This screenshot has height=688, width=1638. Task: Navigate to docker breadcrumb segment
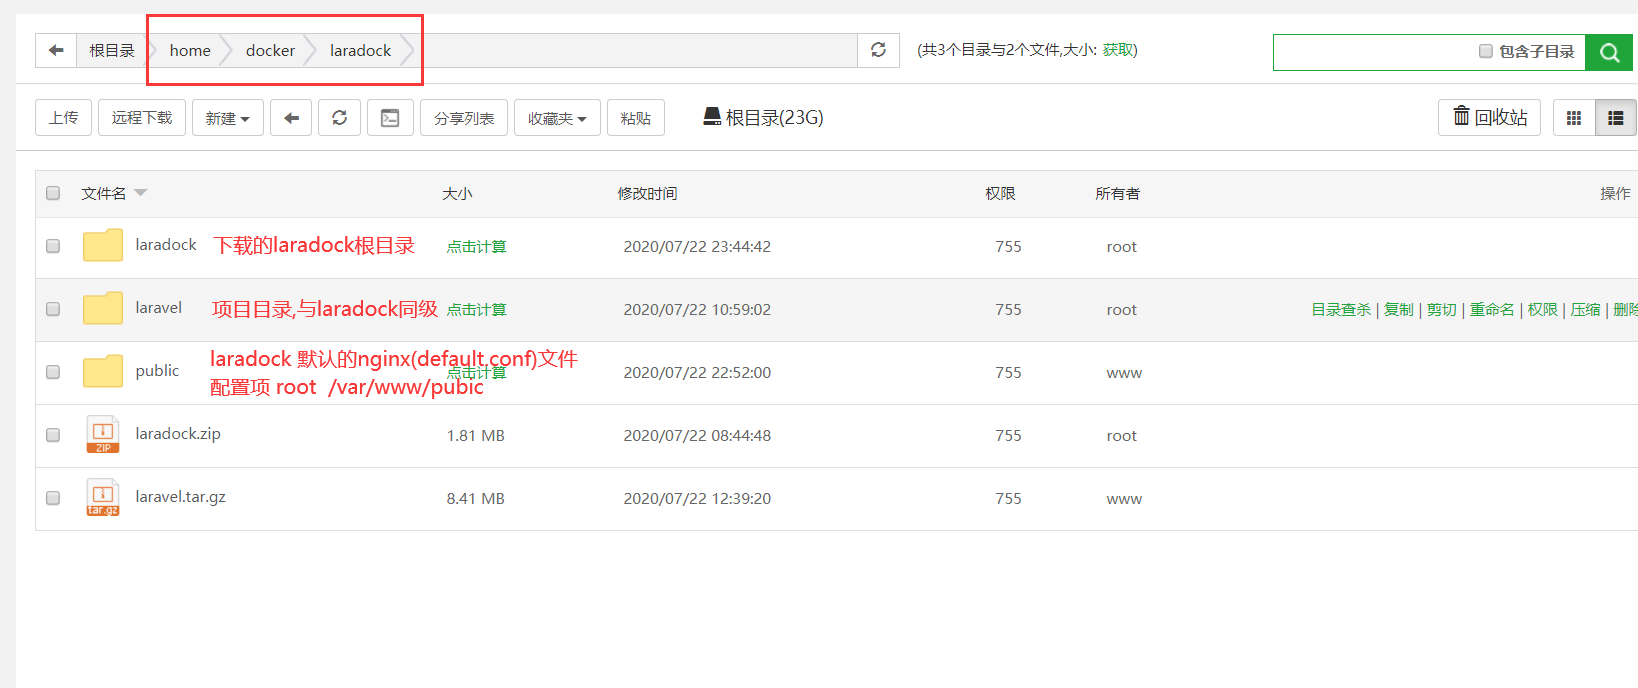pos(270,50)
